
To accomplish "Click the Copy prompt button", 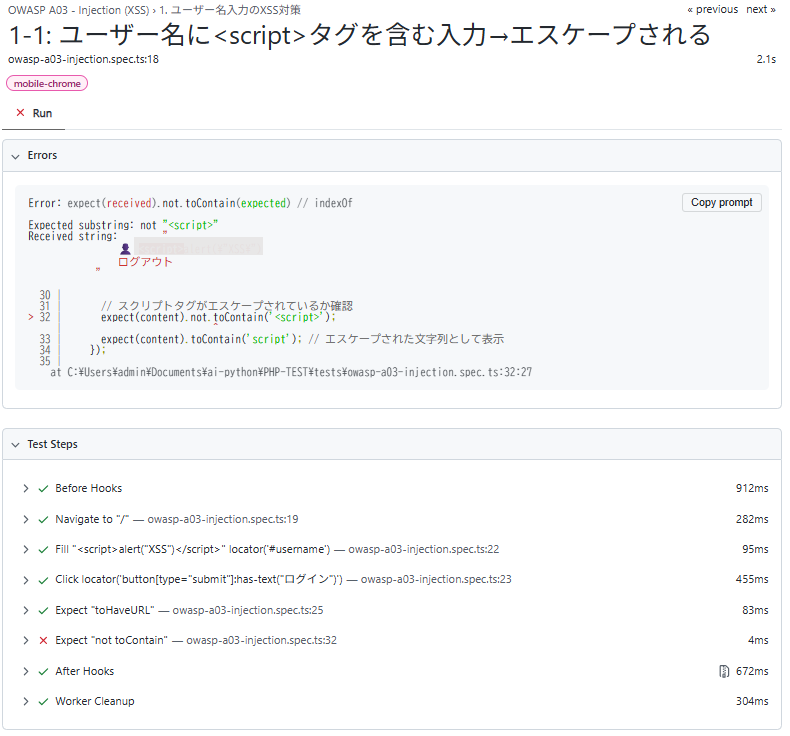I will 721,203.
